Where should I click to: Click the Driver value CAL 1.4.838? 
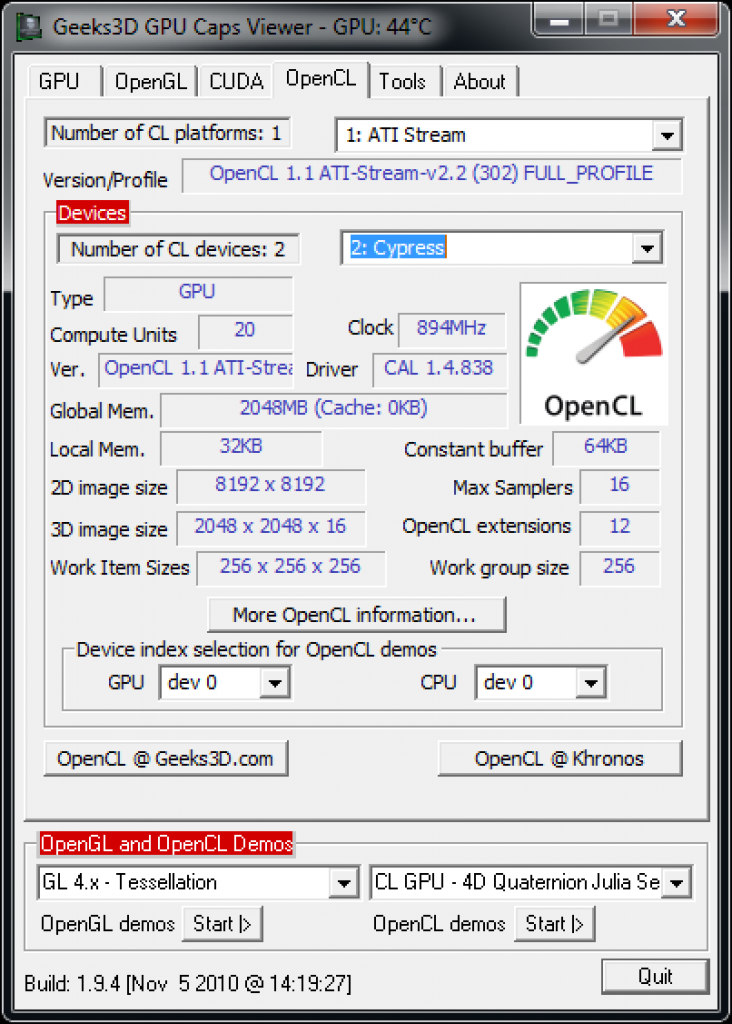tap(439, 370)
